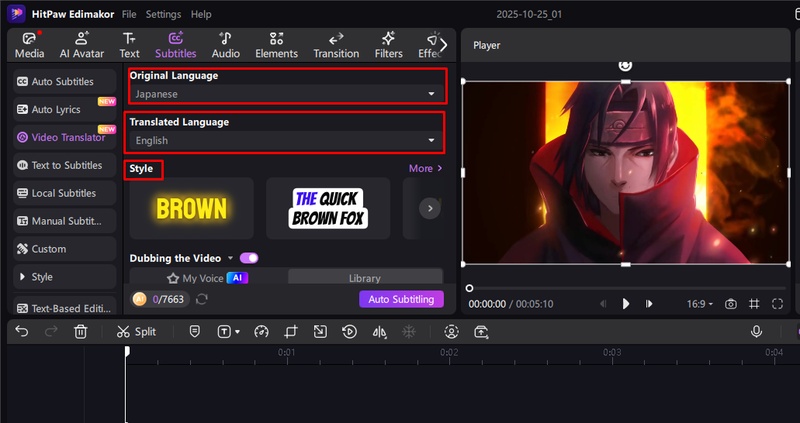The width and height of the screenshot is (800, 423).
Task: Toggle the Dubbing the Video switch
Action: click(249, 258)
